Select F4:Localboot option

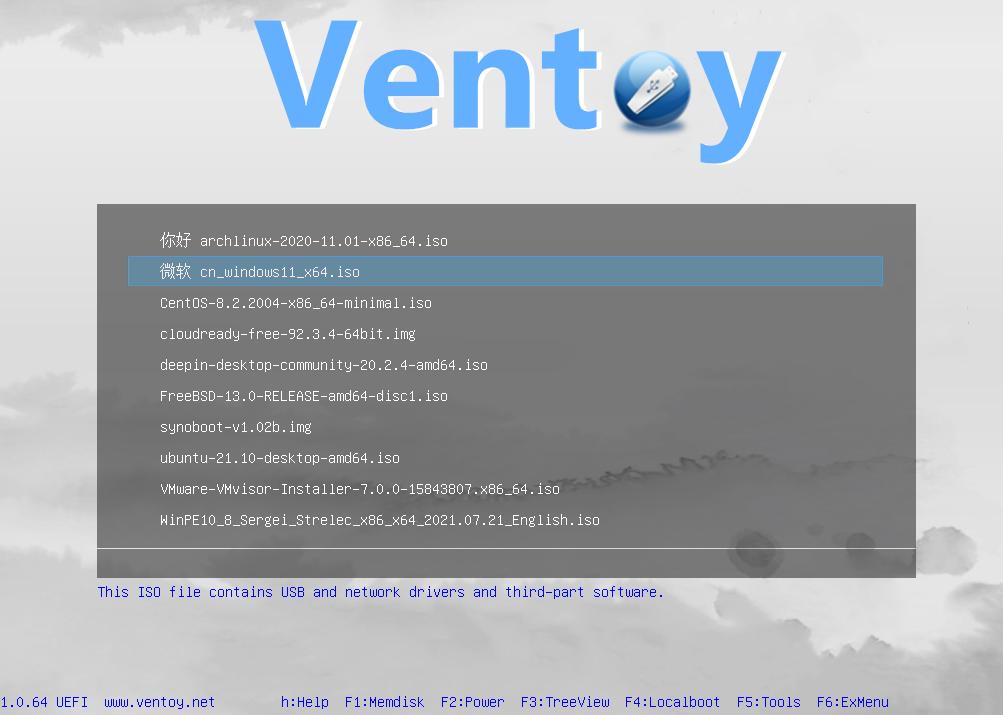pyautogui.click(x=672, y=702)
